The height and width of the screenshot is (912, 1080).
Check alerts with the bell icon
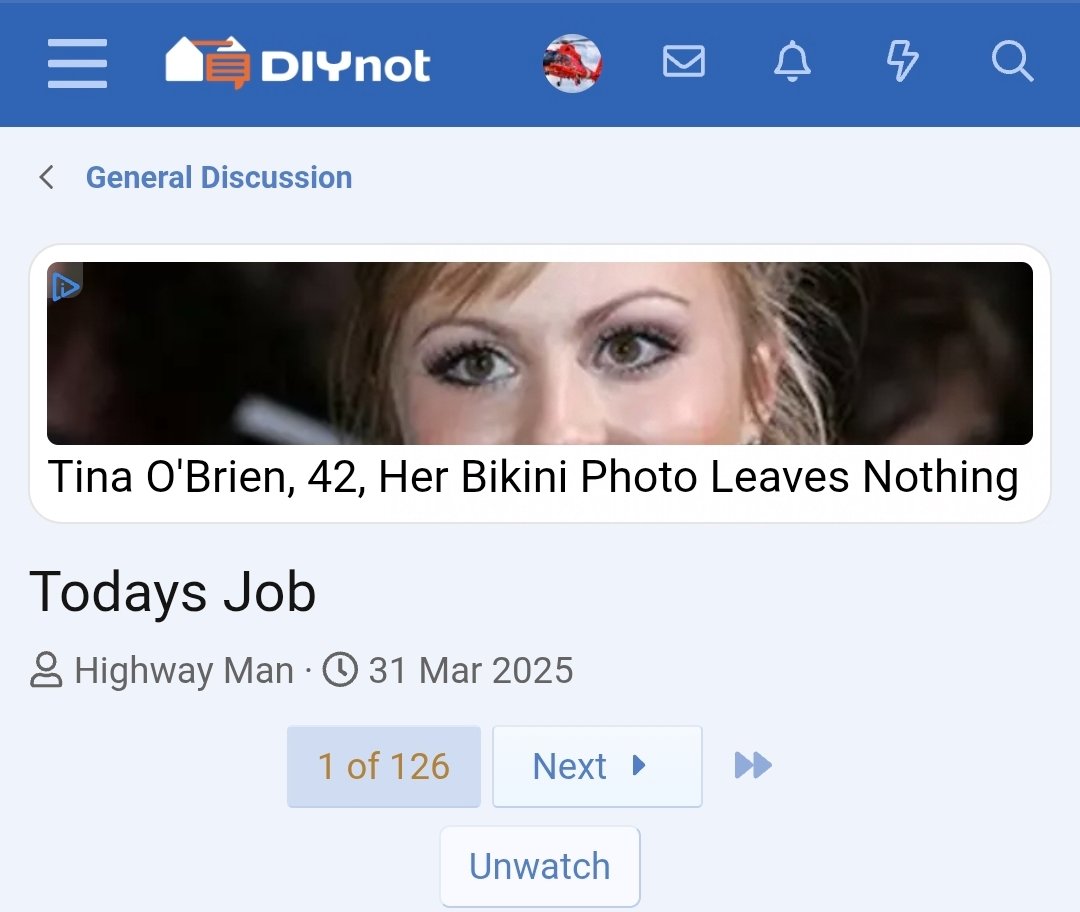(792, 63)
